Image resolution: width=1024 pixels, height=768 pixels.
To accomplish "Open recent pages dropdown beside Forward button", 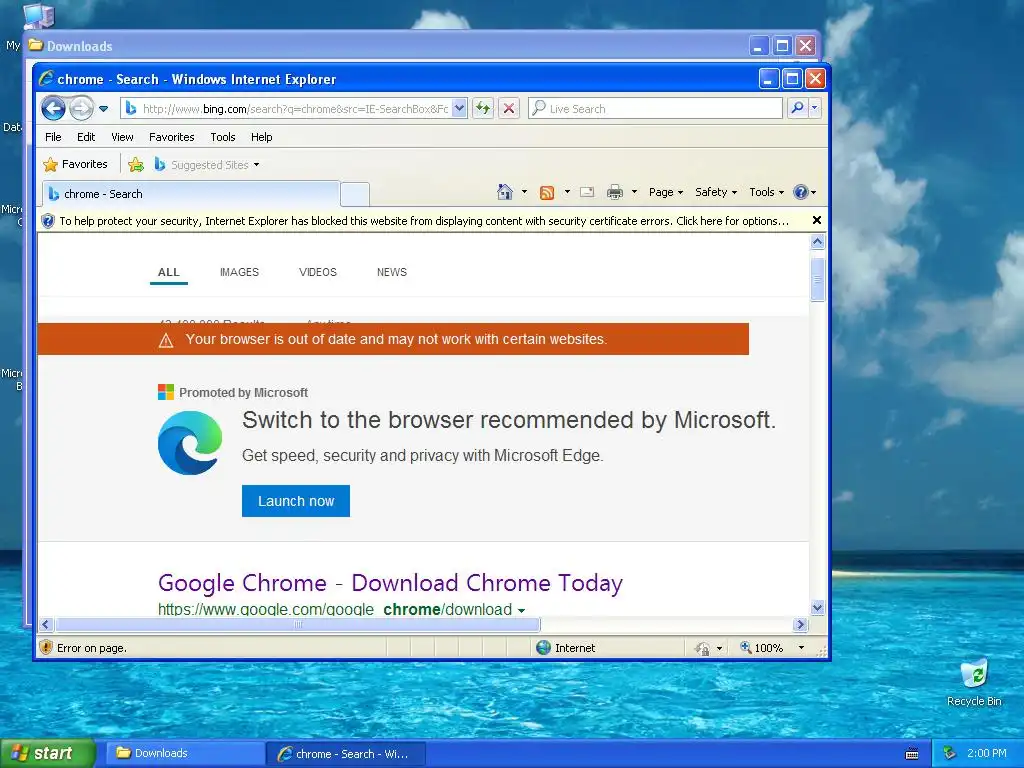I will (103, 109).
